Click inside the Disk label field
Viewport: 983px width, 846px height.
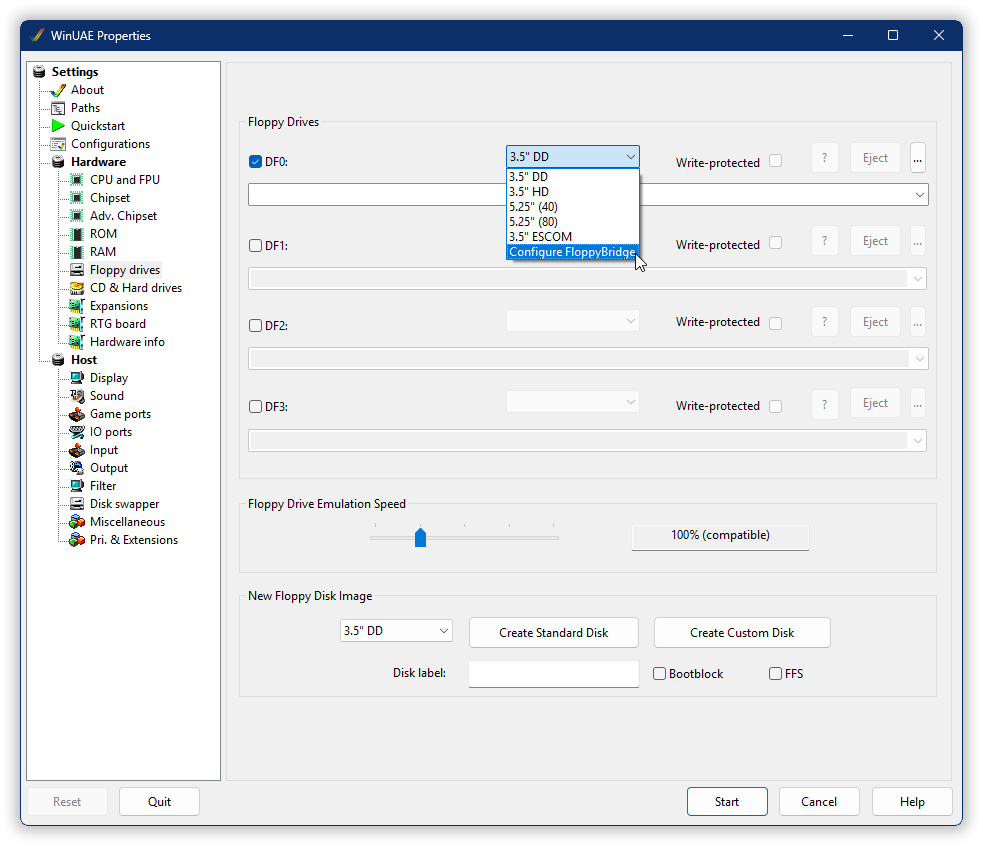click(x=553, y=673)
